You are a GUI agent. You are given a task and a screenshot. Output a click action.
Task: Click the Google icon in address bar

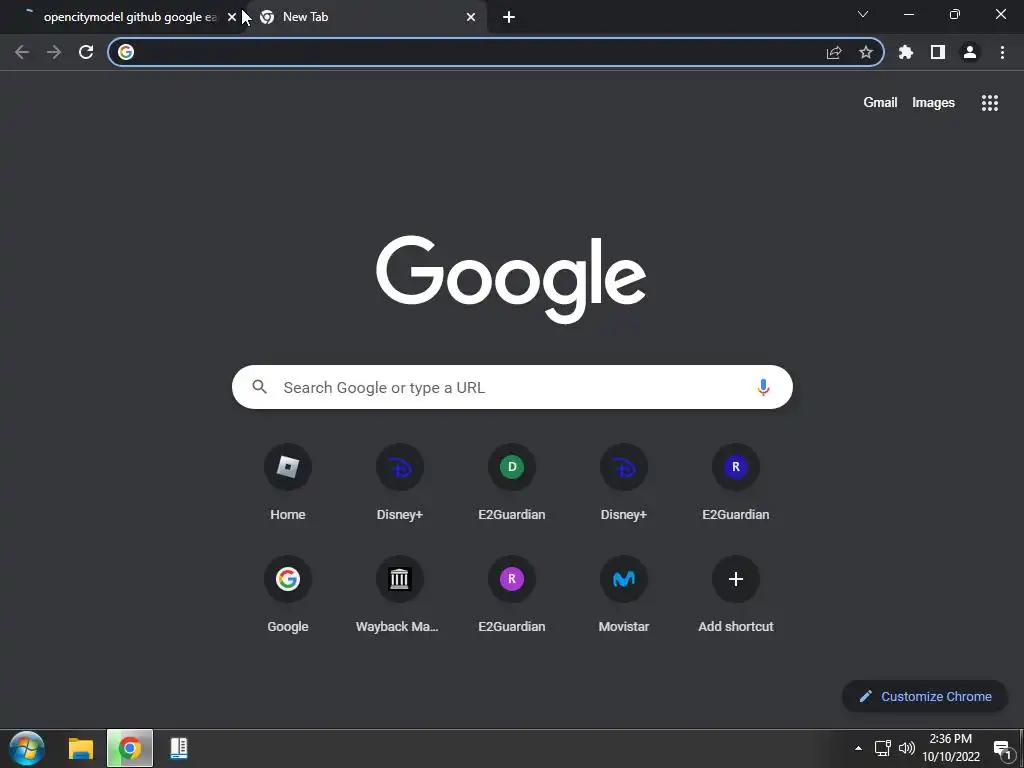point(126,52)
